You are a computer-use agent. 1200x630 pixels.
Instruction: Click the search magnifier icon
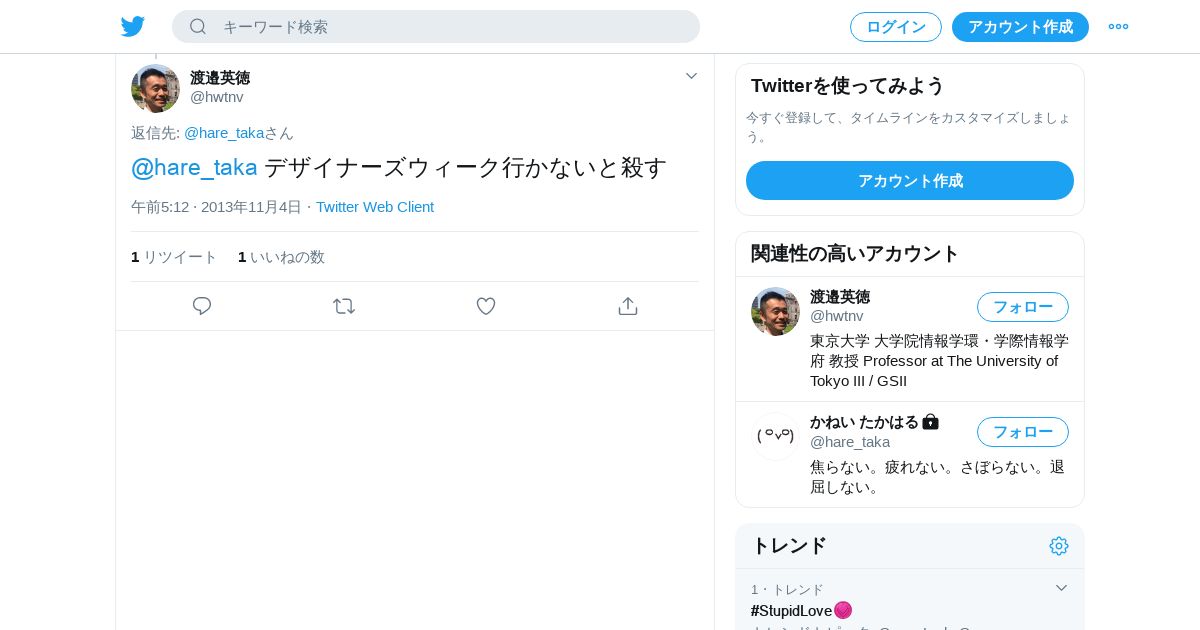click(198, 27)
